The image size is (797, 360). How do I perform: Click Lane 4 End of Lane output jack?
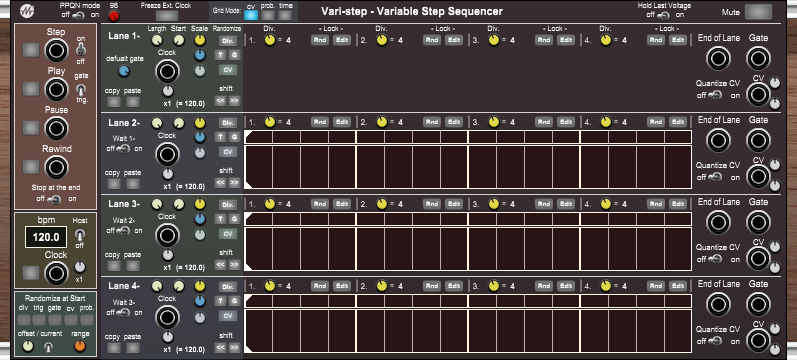point(718,305)
